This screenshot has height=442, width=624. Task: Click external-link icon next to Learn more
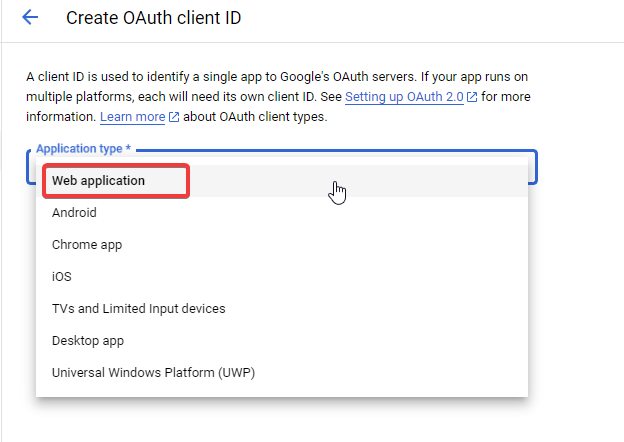click(x=174, y=118)
